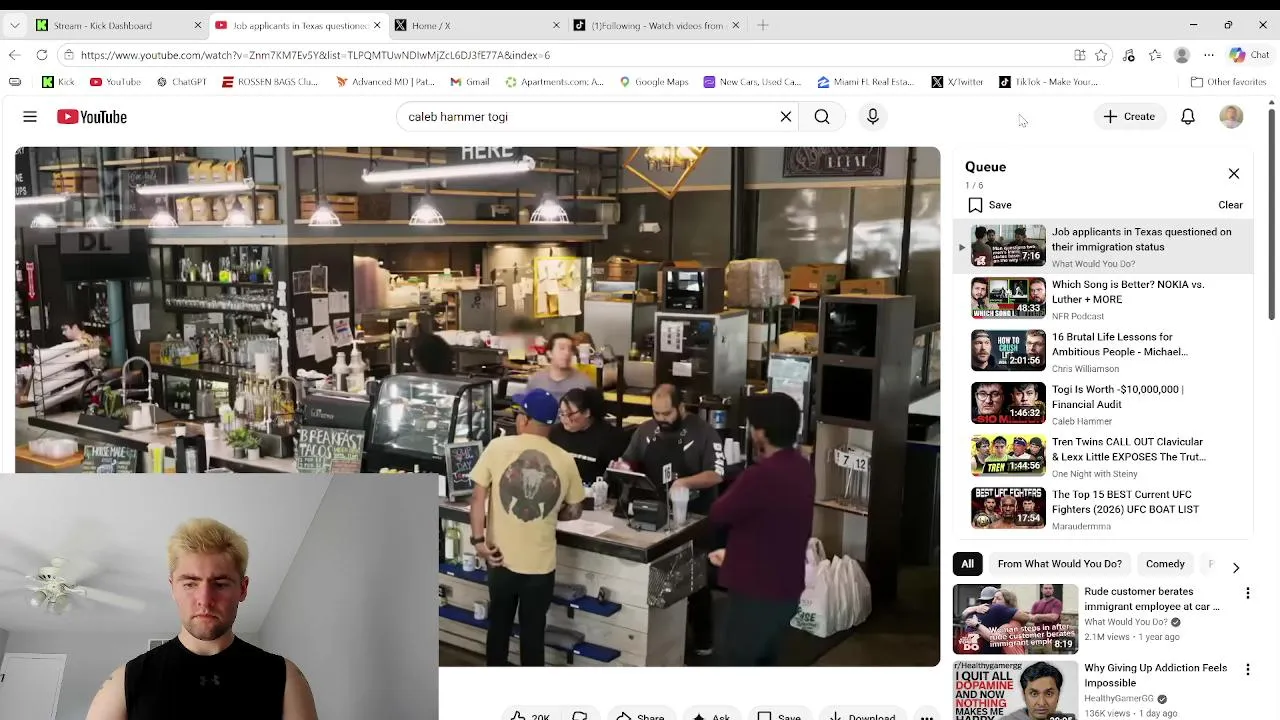Viewport: 1280px width, 720px height.
Task: Close the Queue panel
Action: (1234, 174)
